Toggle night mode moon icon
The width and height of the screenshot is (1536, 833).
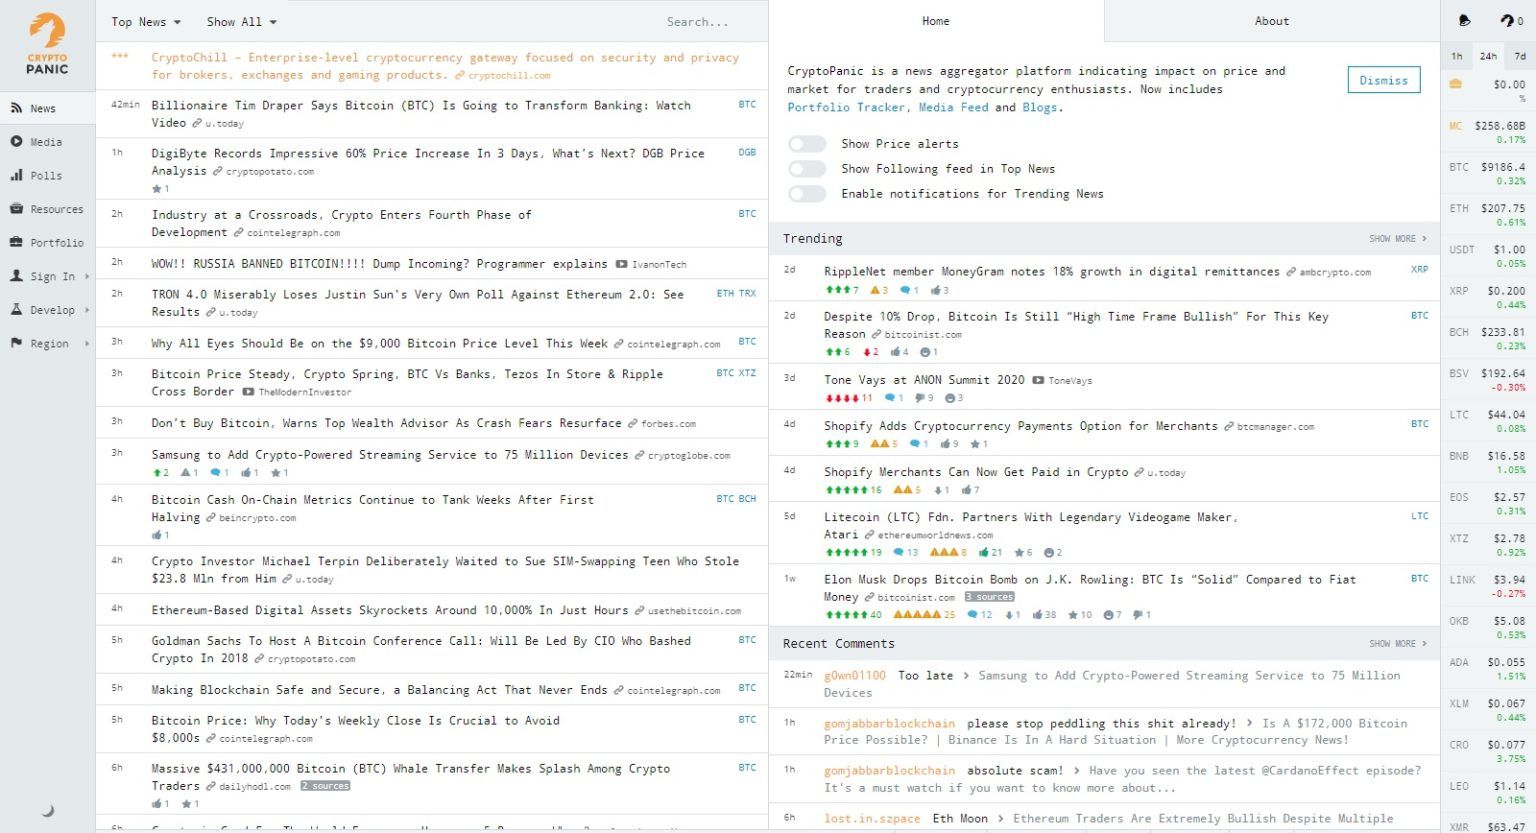(47, 811)
